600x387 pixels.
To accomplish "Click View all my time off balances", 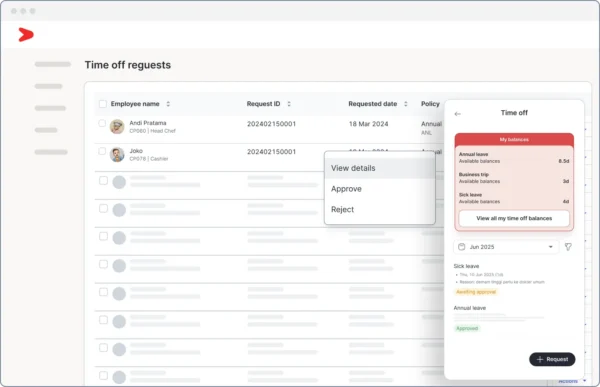I will point(514,218).
